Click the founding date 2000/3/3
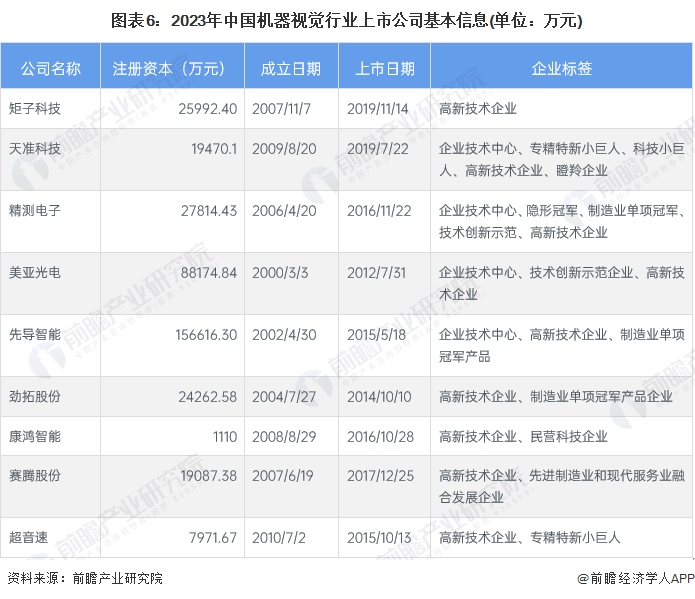The height and width of the screenshot is (599, 695). (280, 273)
